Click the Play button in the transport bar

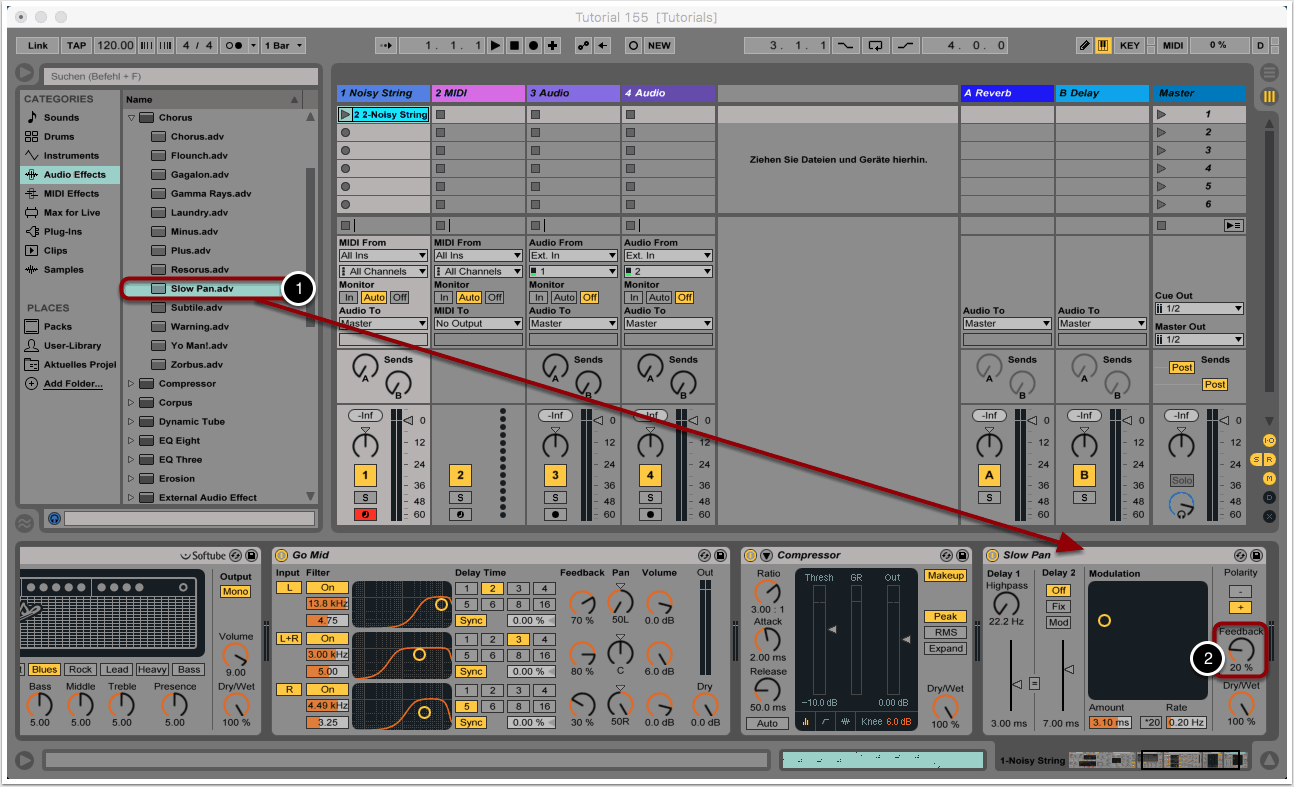pos(495,46)
